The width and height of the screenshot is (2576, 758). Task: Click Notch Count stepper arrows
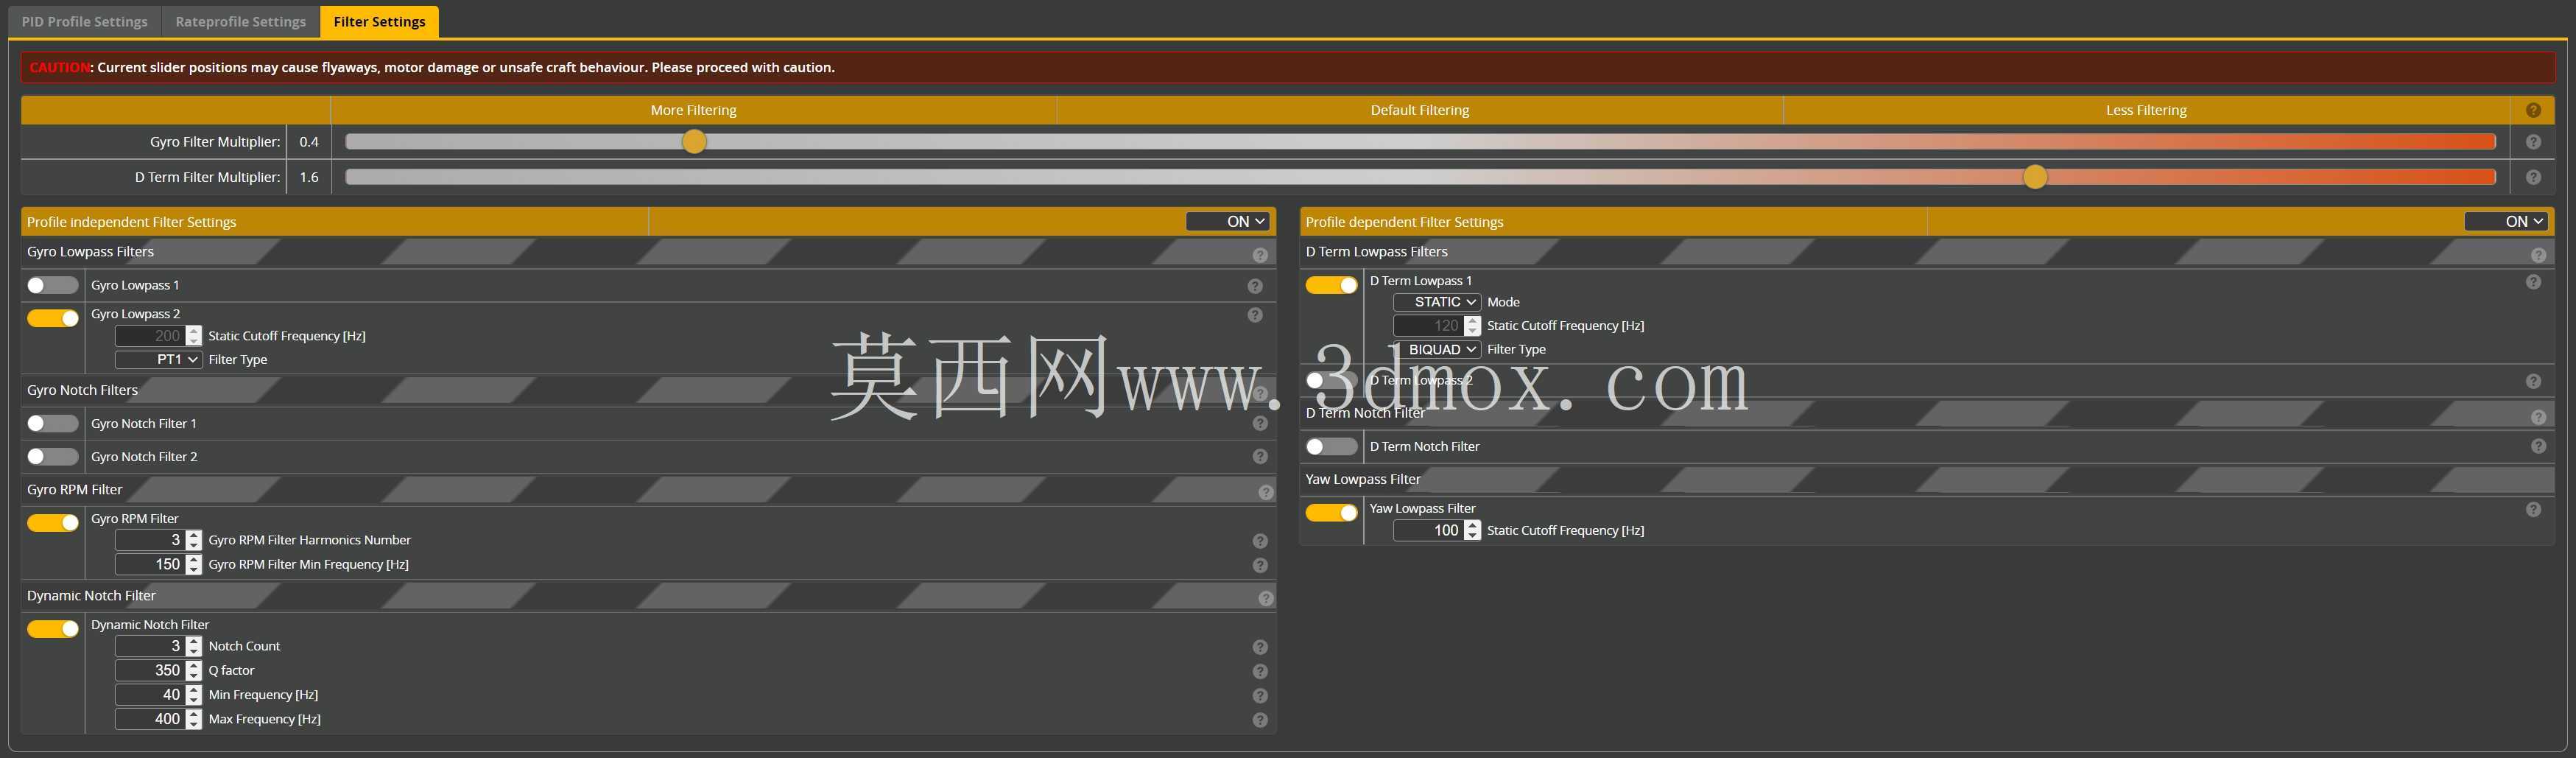pyautogui.click(x=194, y=646)
